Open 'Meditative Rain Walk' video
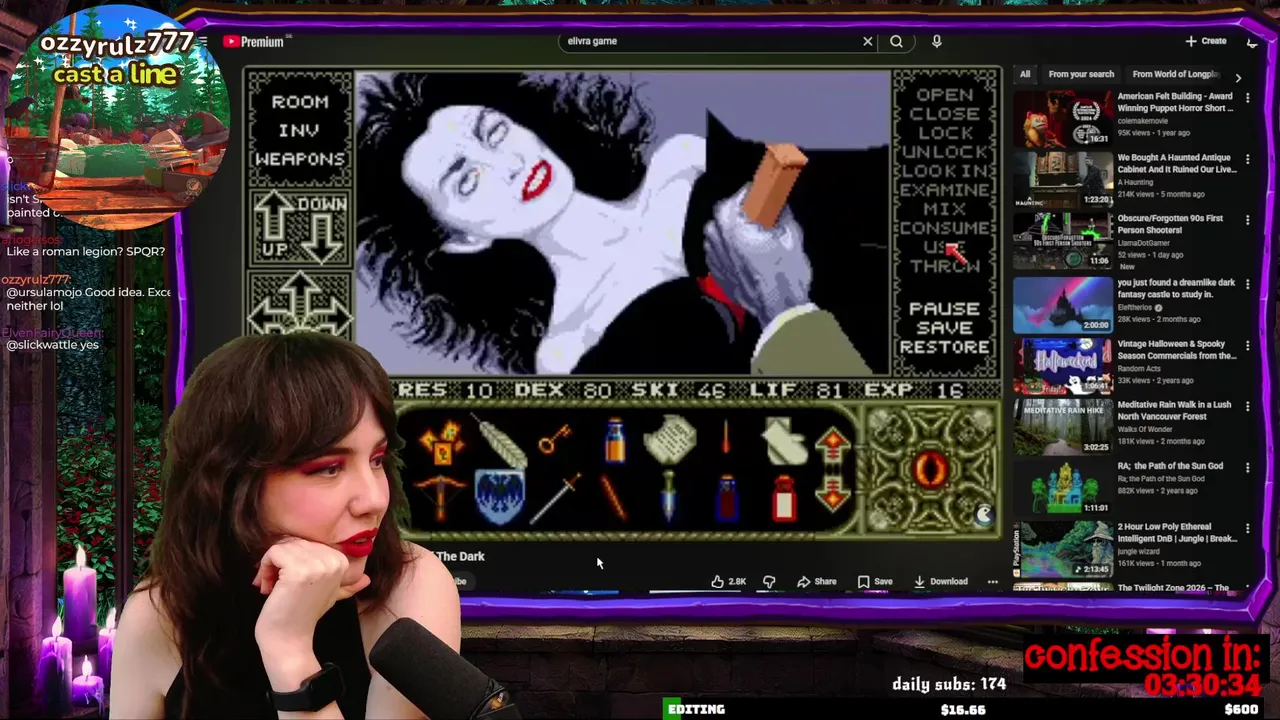The height and width of the screenshot is (720, 1280). tap(1062, 427)
